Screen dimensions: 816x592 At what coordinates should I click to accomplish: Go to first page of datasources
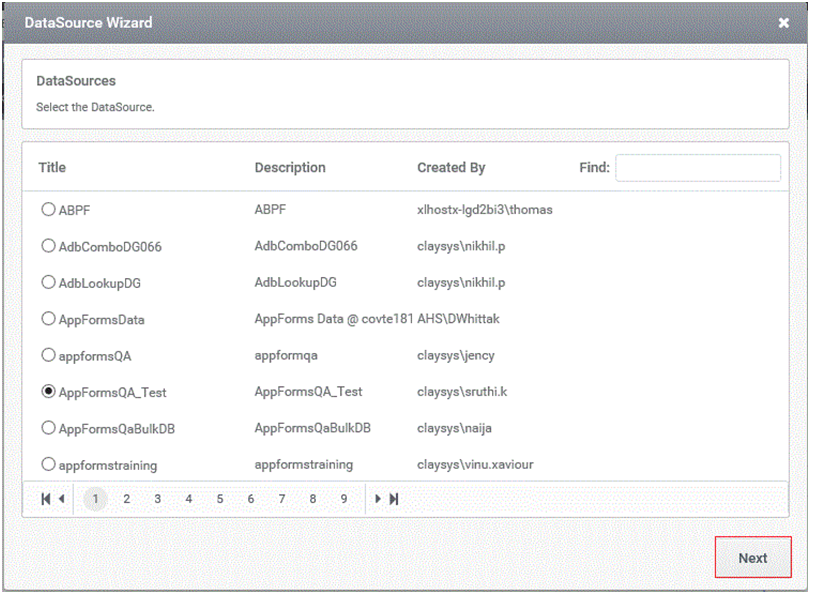click(45, 499)
